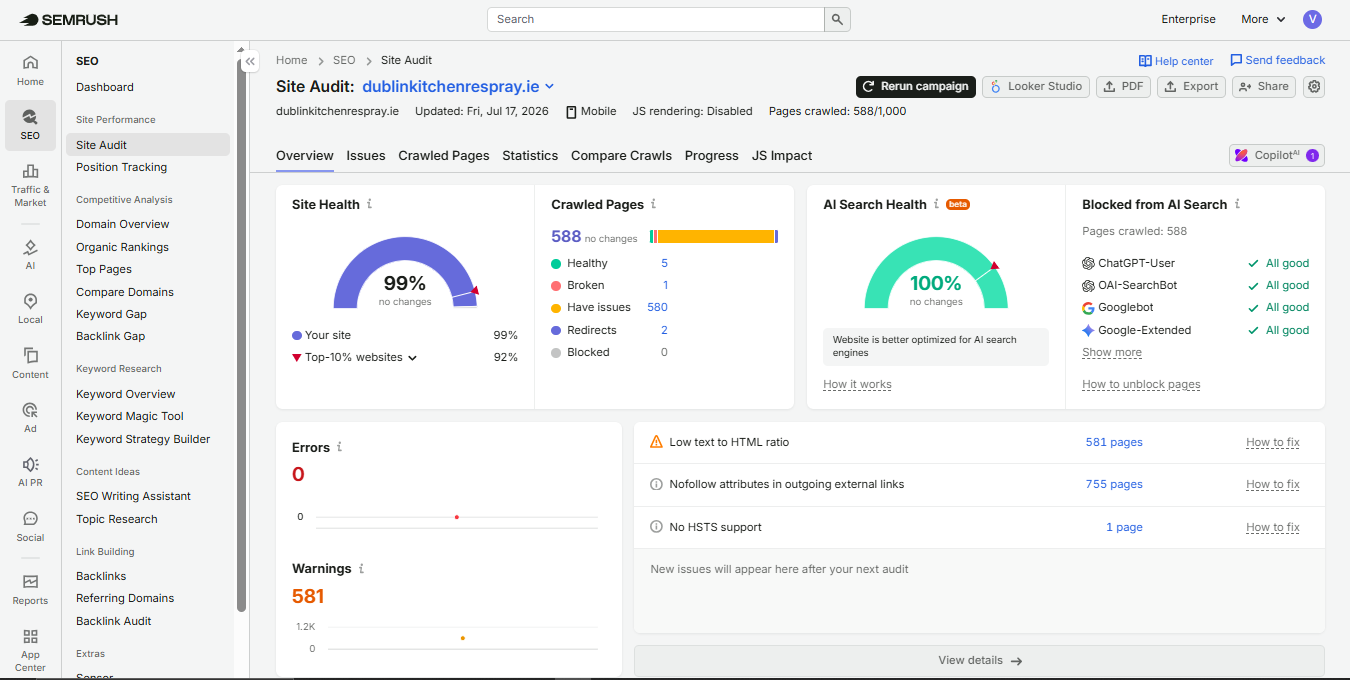Open 581 pages link for Low text ratio
The image size is (1350, 680).
point(1114,442)
